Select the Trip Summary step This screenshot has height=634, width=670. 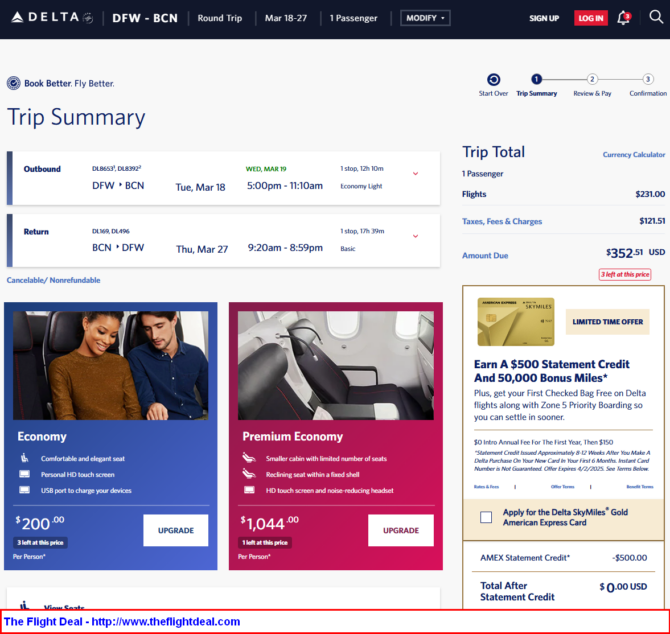[x=537, y=85]
